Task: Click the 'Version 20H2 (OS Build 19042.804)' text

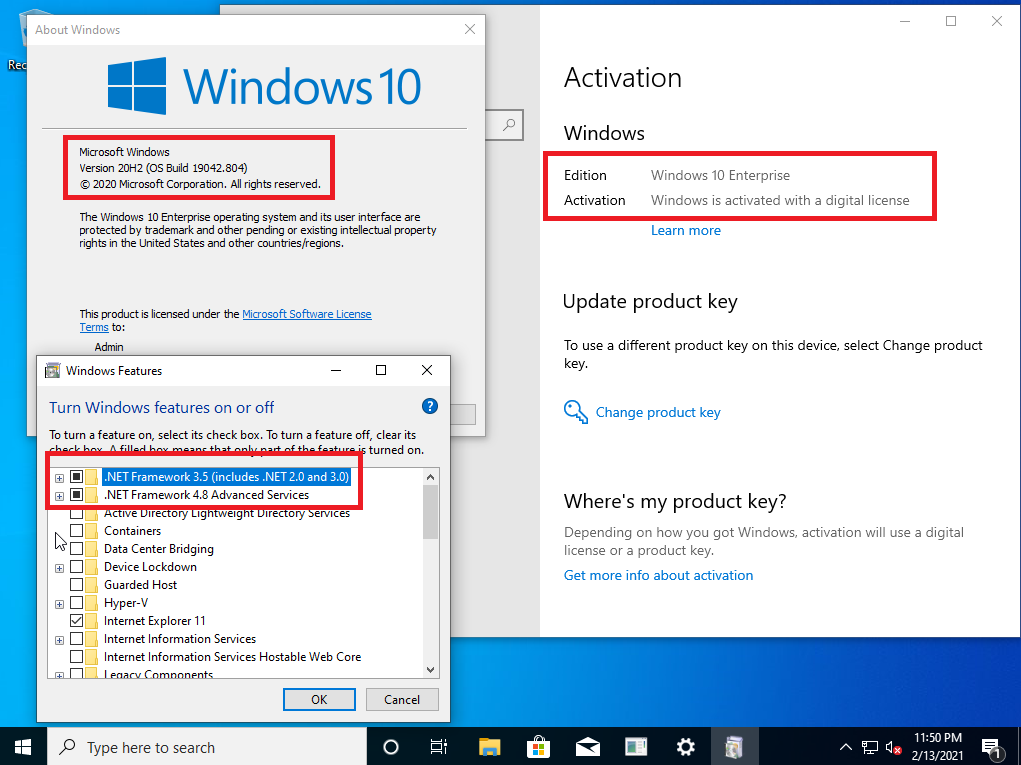Action: (163, 168)
